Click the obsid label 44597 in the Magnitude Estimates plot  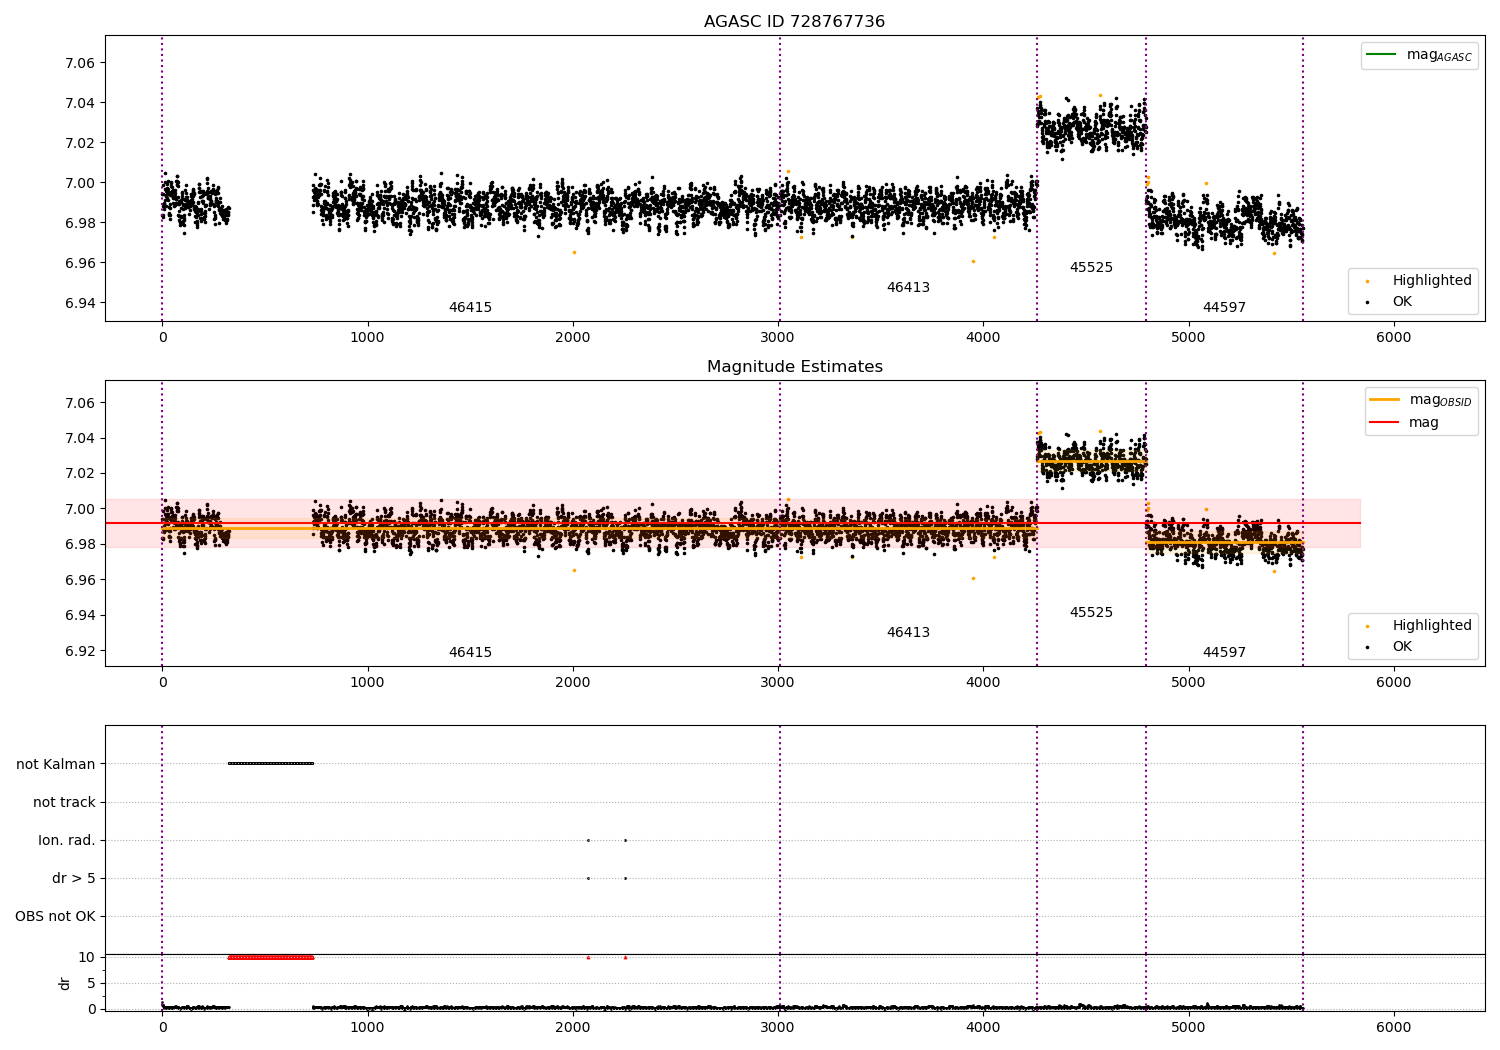tap(1224, 653)
